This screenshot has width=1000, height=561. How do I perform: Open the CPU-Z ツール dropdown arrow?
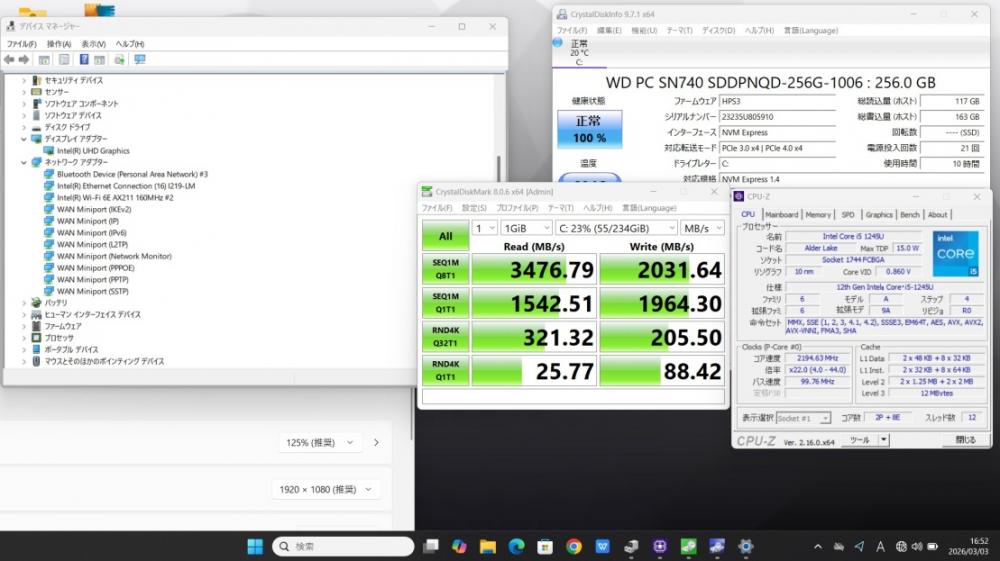pos(883,440)
